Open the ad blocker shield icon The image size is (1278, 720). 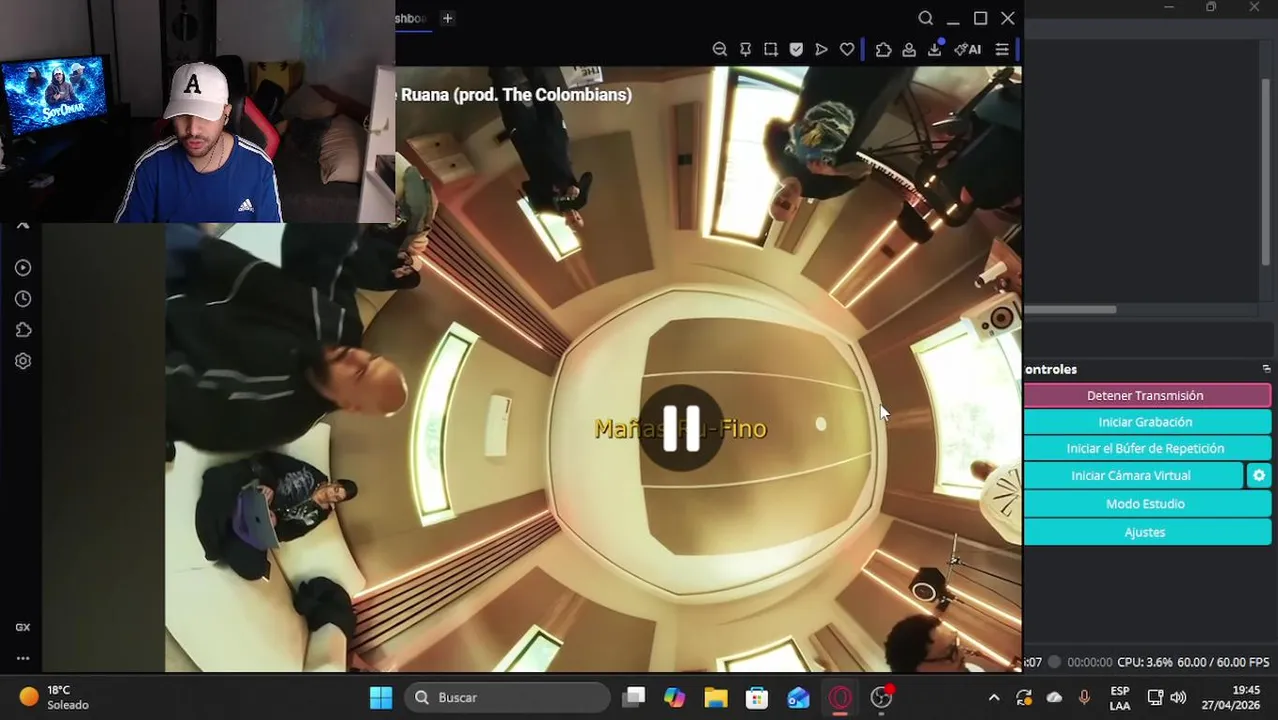796,49
